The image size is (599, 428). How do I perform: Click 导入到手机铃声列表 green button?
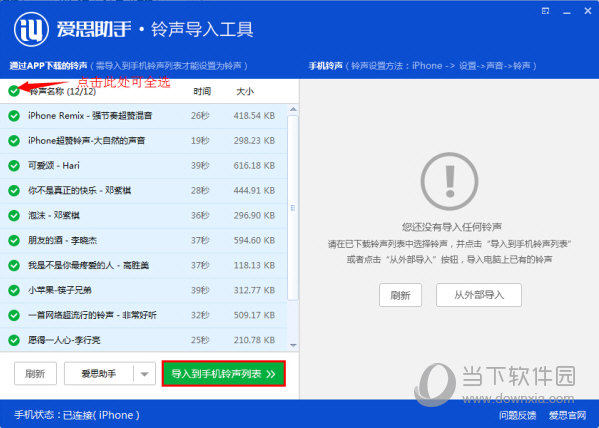(223, 374)
